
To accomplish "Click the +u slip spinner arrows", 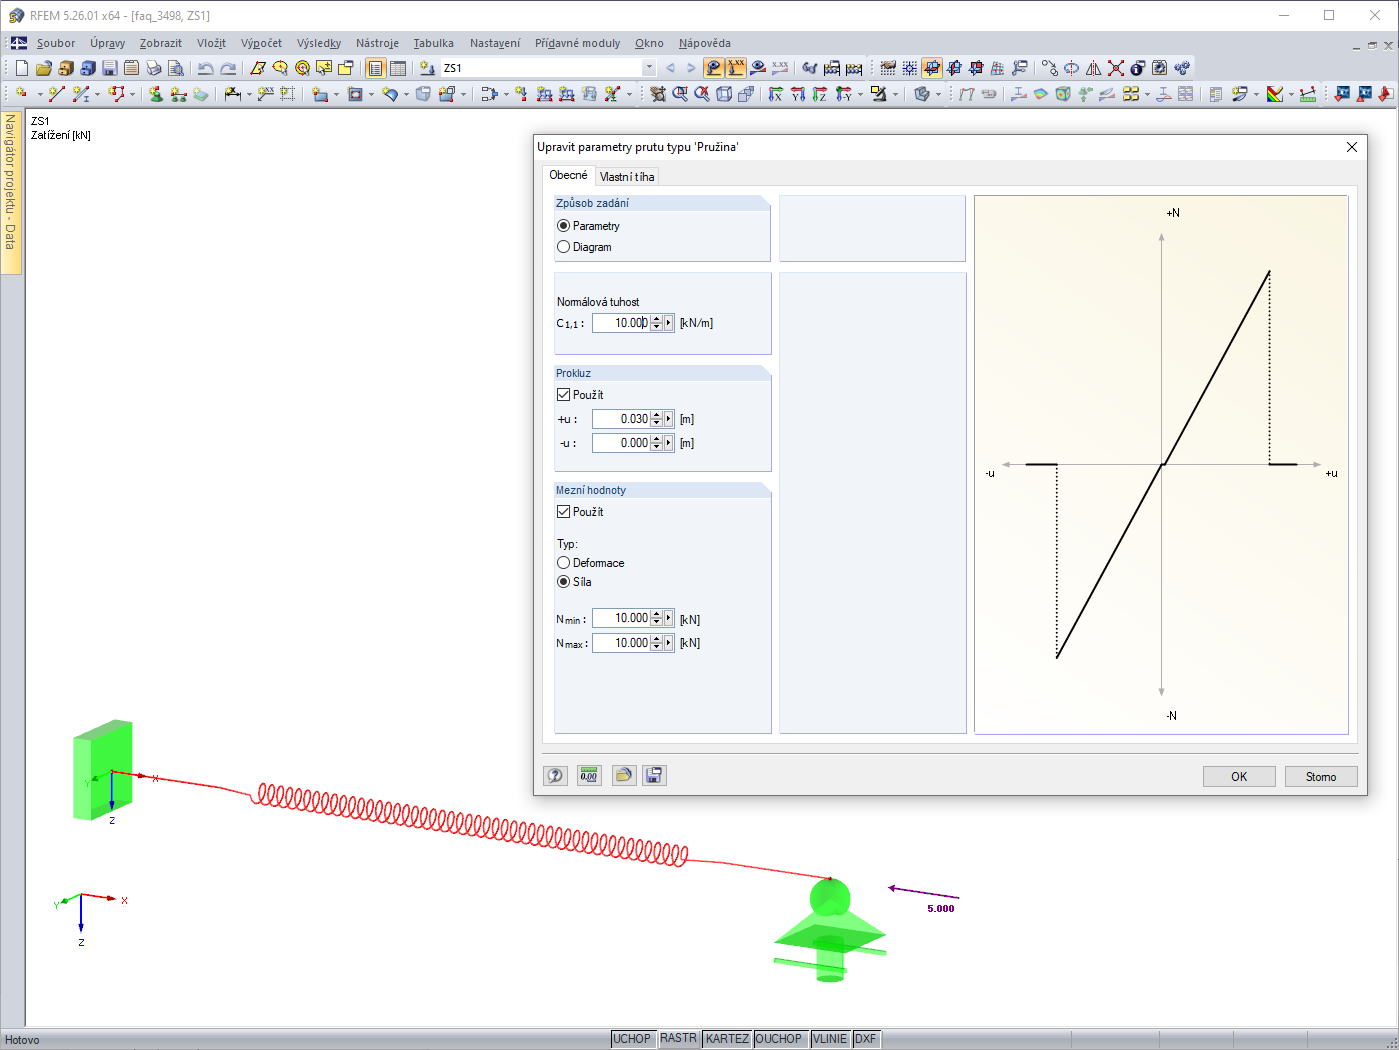I will click(x=657, y=419).
